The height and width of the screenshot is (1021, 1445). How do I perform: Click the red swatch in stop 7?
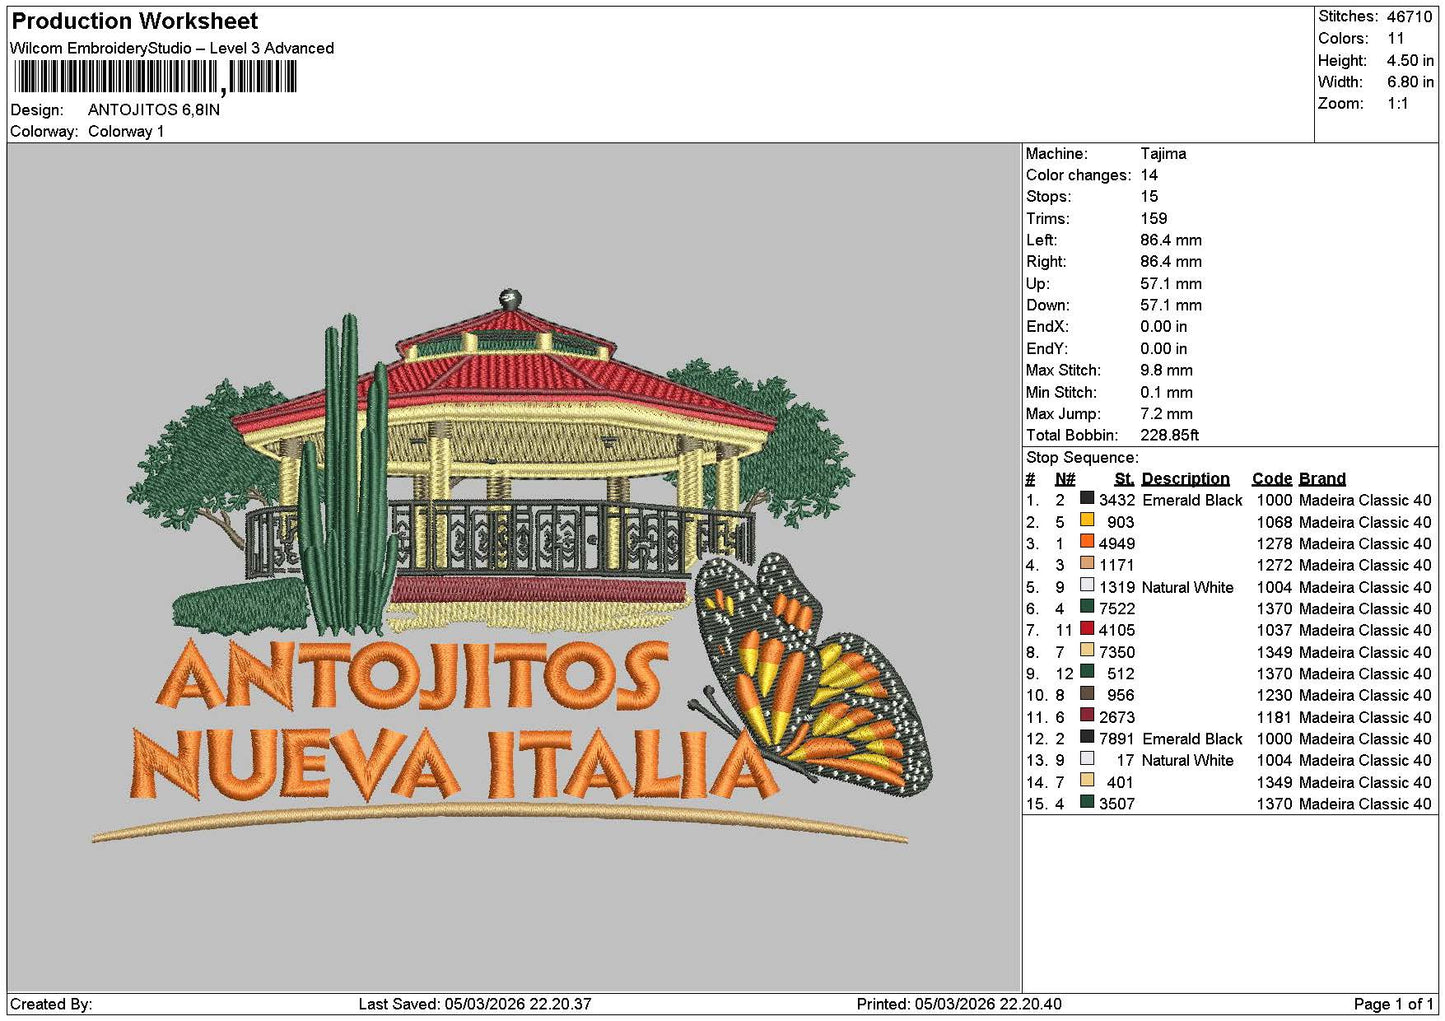(x=1087, y=628)
